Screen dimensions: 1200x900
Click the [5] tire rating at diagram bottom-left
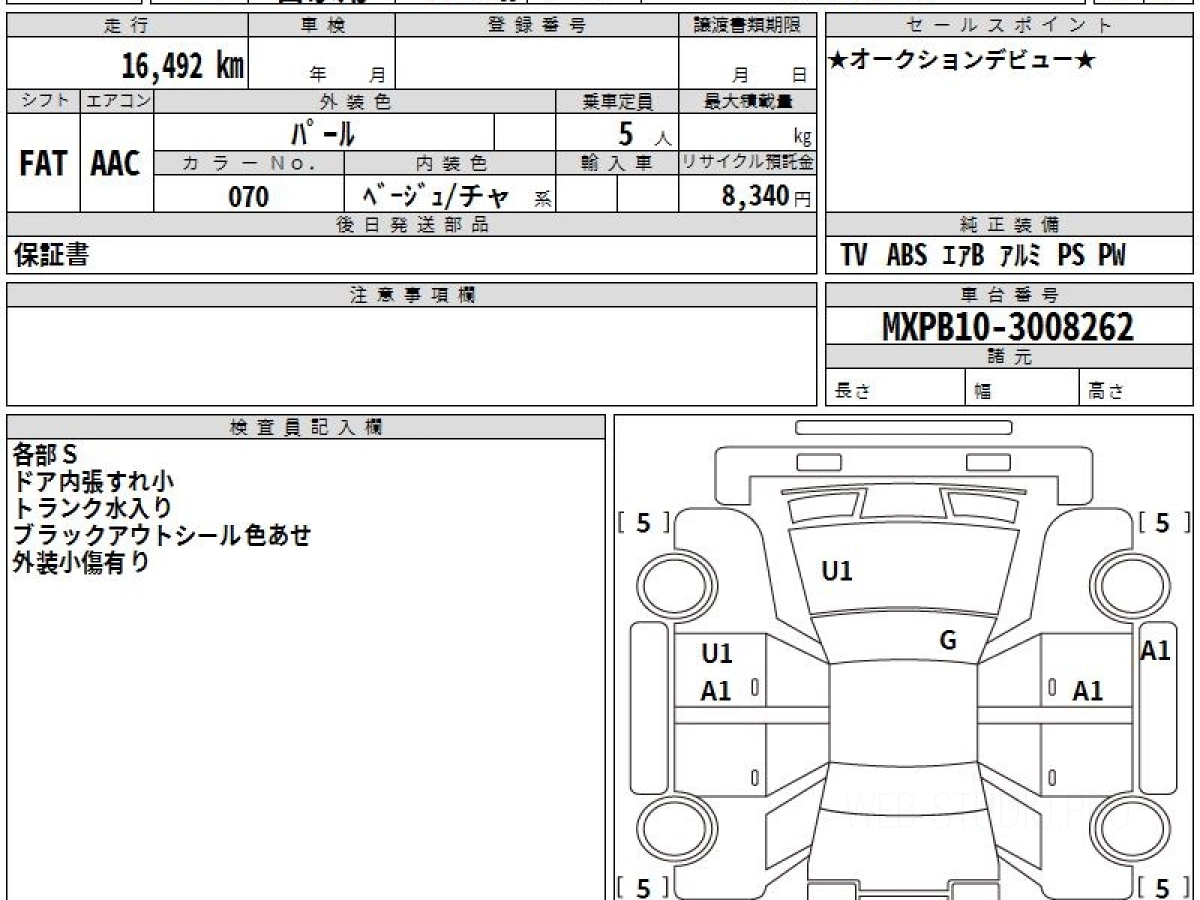(x=644, y=887)
